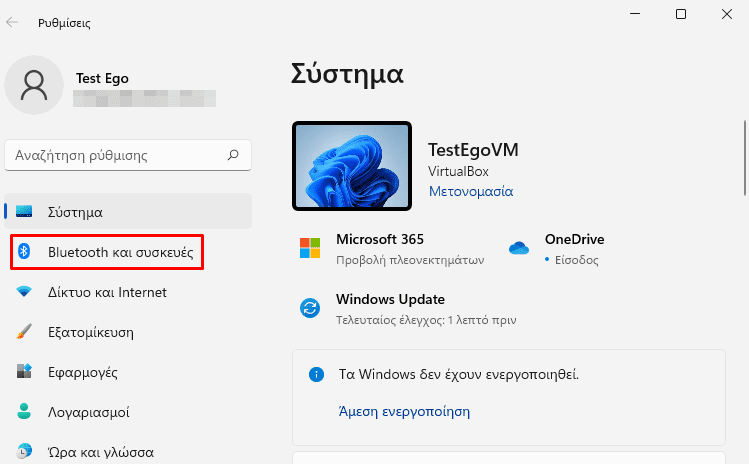
Task: Click the Test Ego account name
Action: tap(102, 78)
